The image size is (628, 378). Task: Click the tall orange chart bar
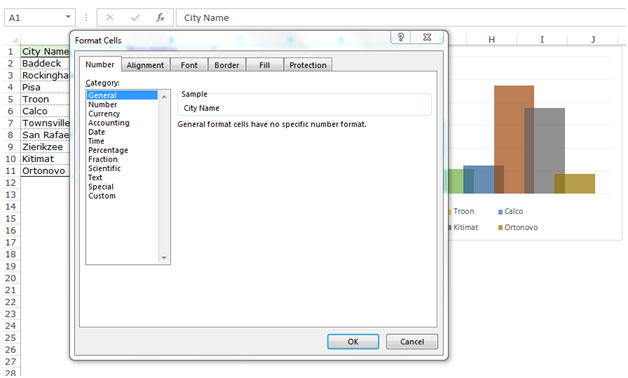[x=513, y=139]
